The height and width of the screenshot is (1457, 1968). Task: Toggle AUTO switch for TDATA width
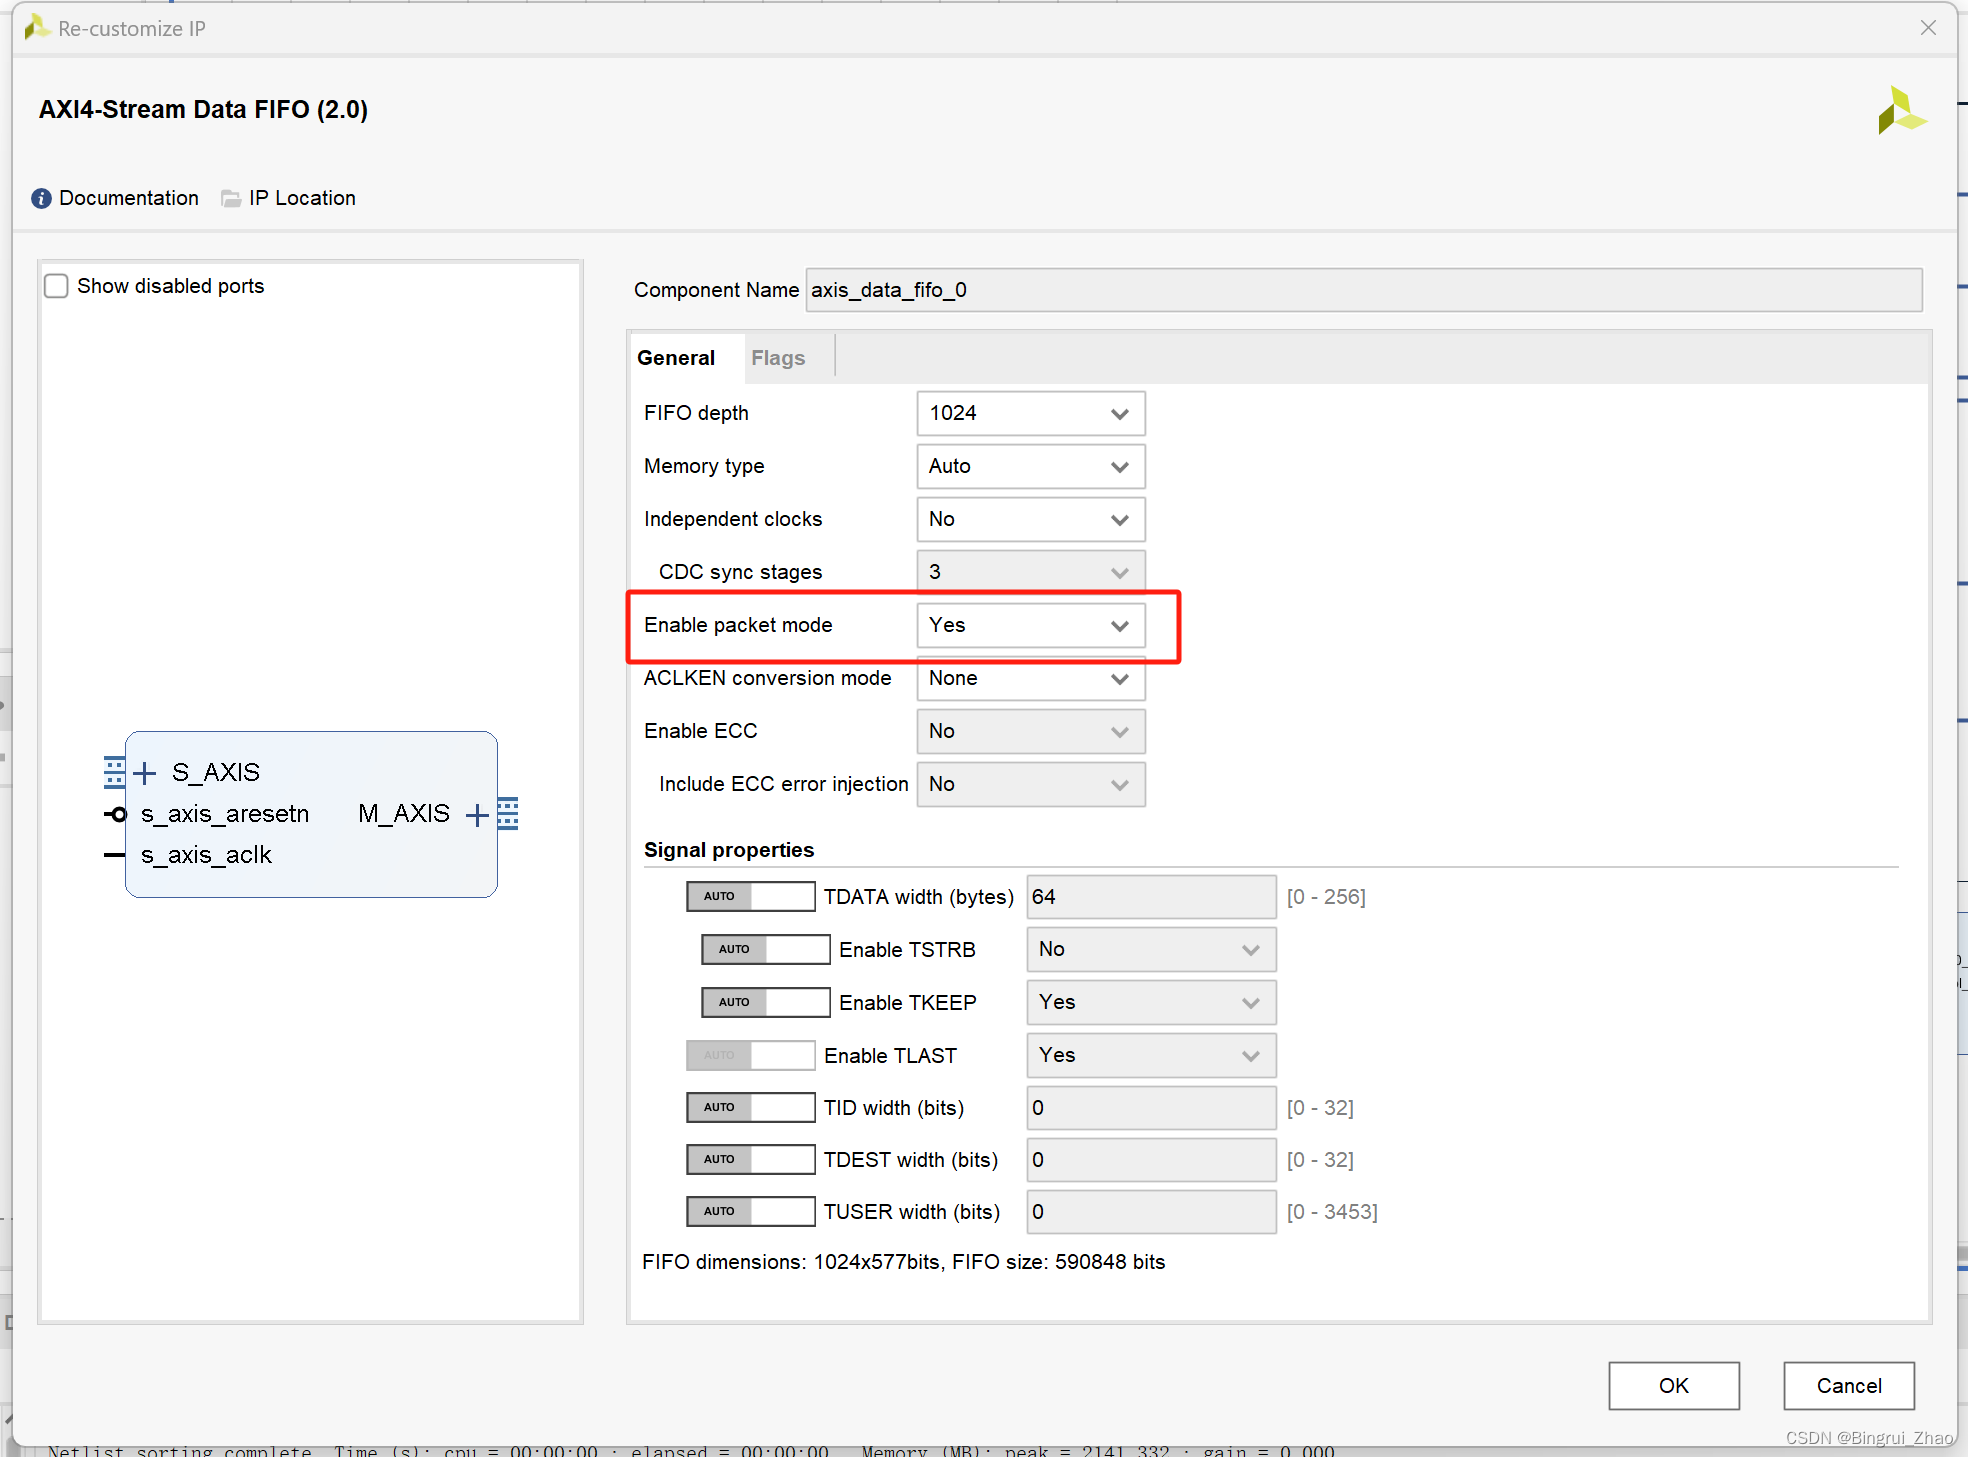pos(750,896)
